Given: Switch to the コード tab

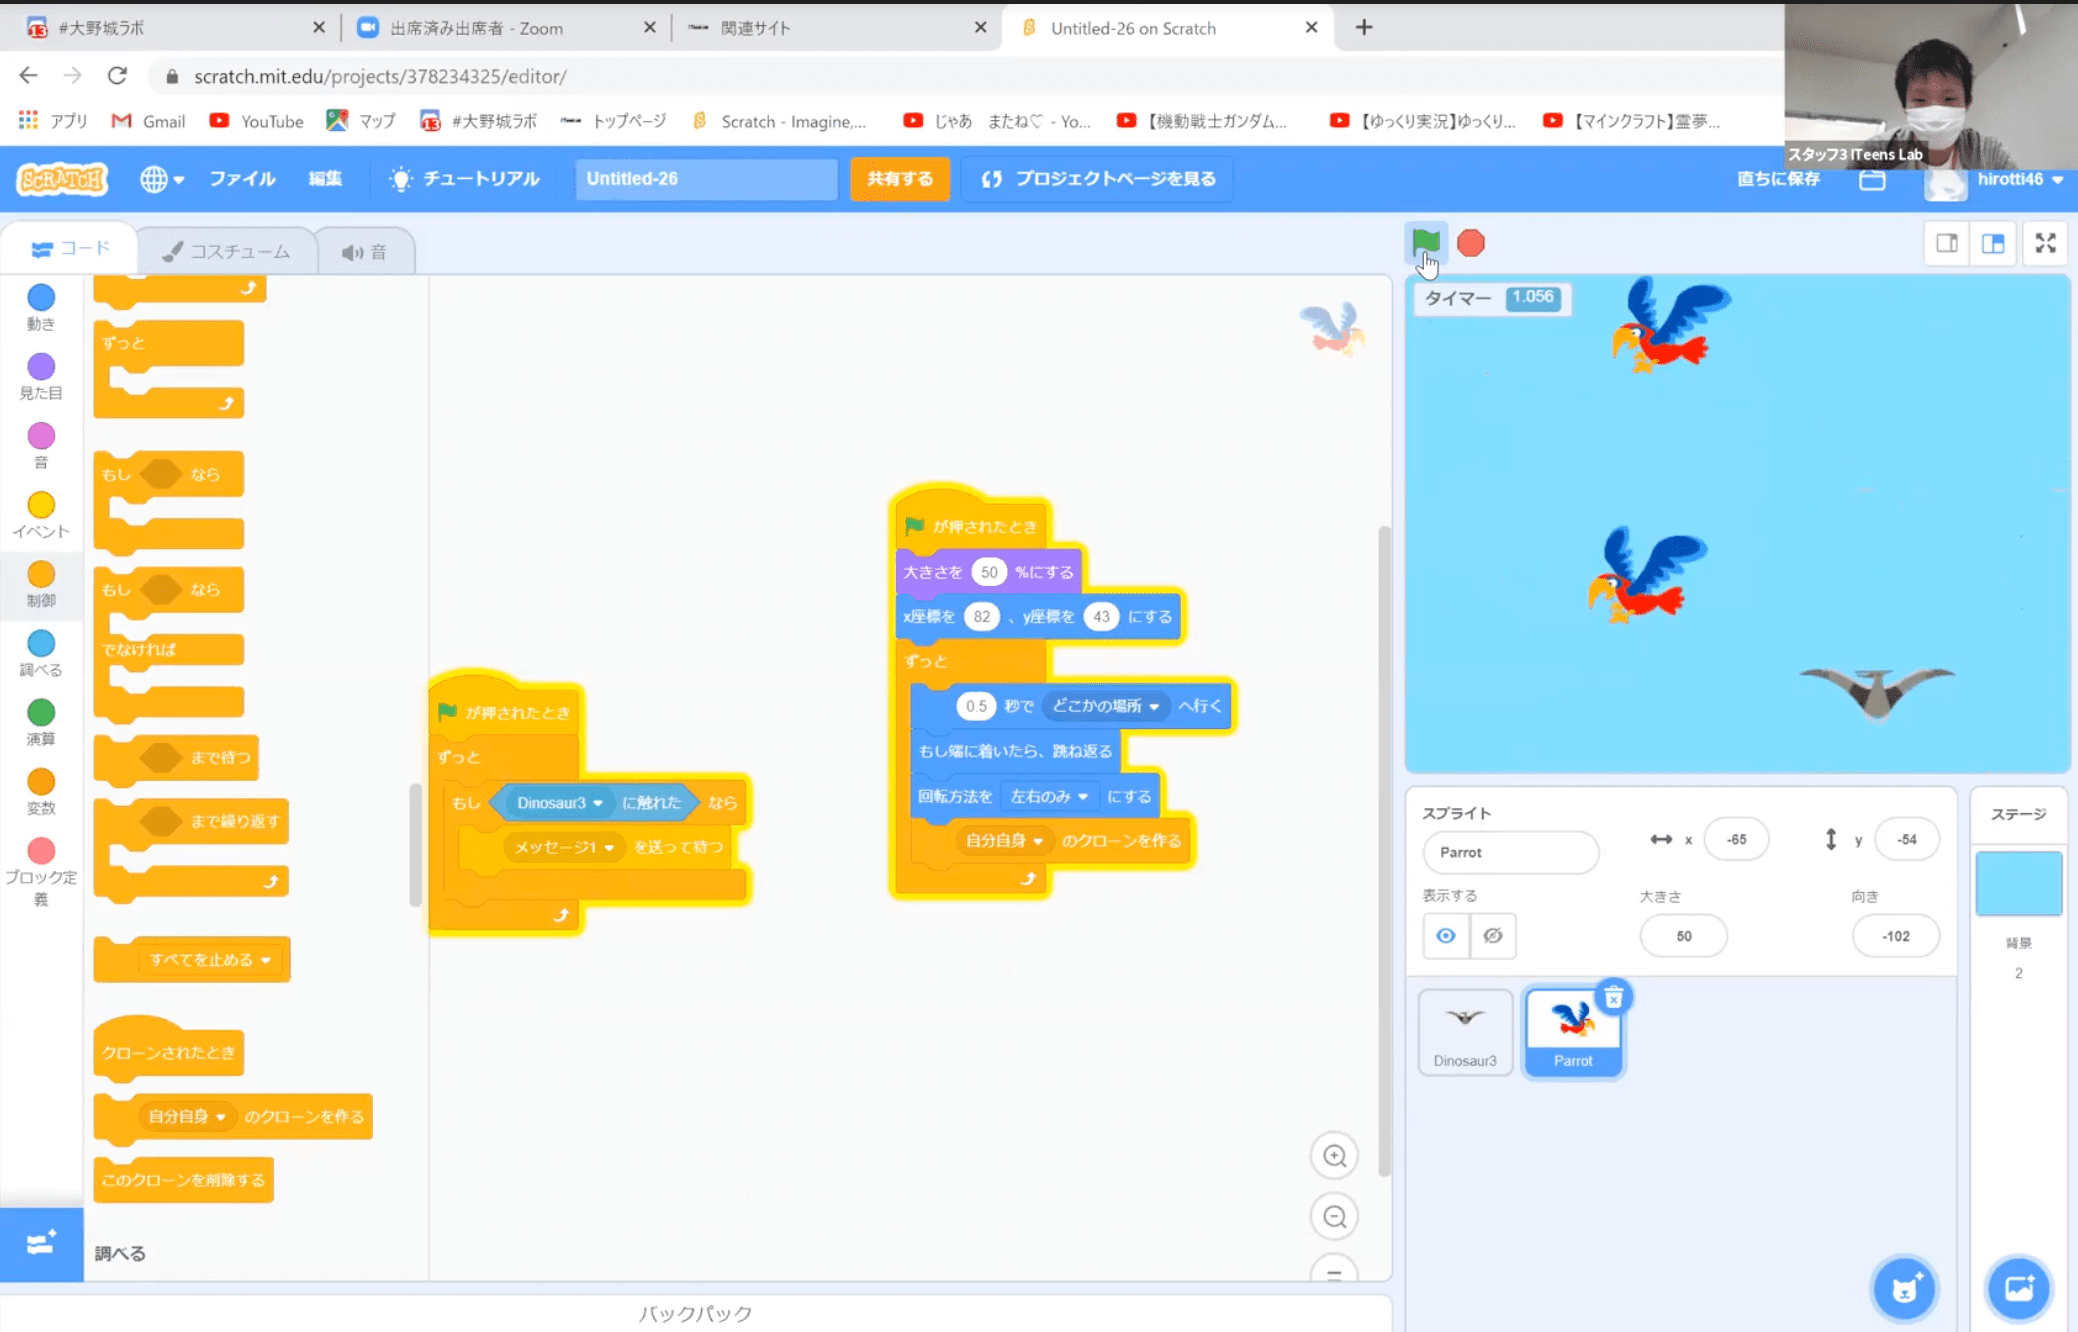Looking at the screenshot, I should tap(70, 249).
